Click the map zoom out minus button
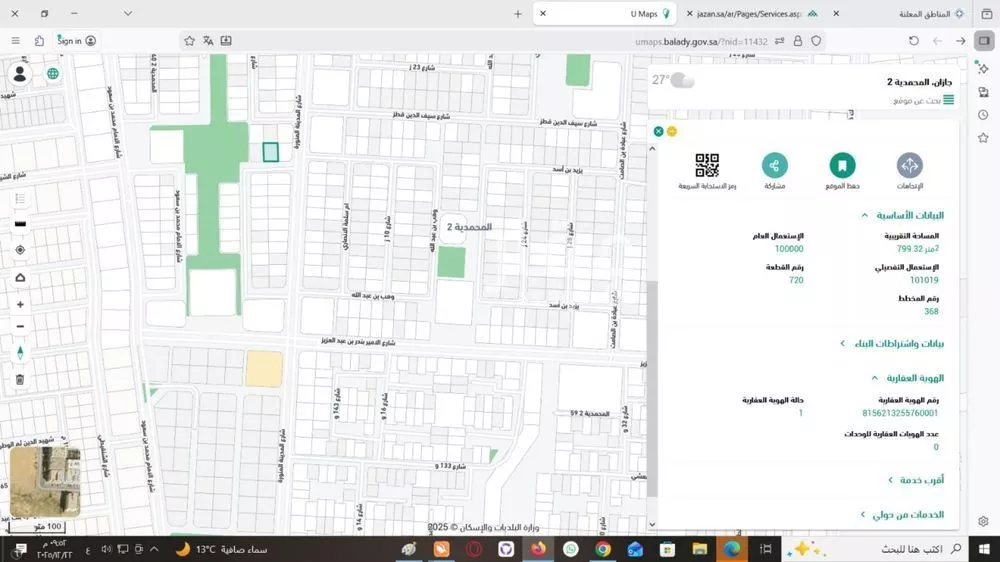 [20, 327]
